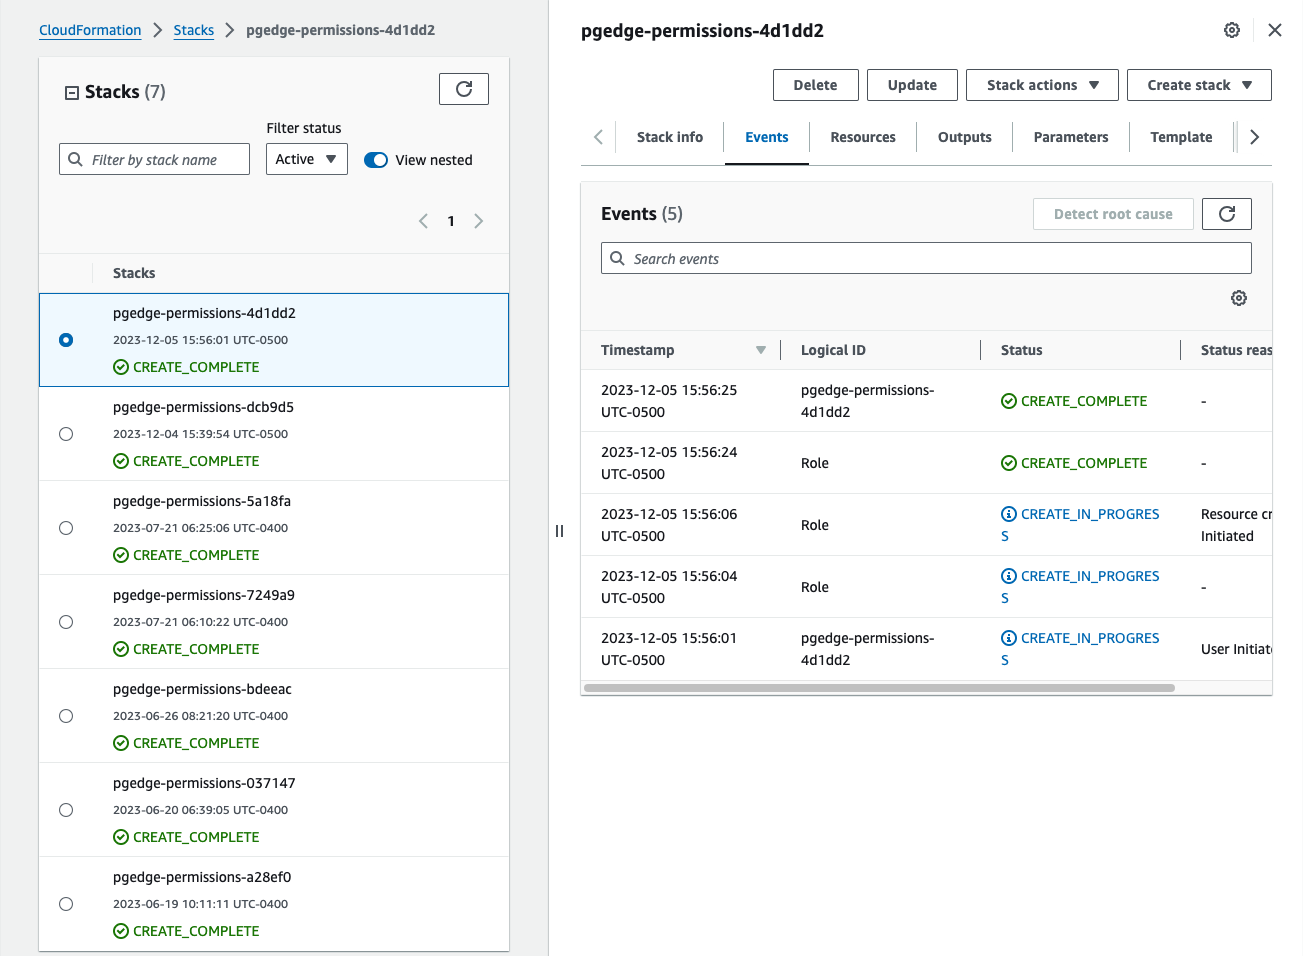This screenshot has height=956, width=1303.
Task: Click the search icon in stack filter
Action: click(x=77, y=159)
